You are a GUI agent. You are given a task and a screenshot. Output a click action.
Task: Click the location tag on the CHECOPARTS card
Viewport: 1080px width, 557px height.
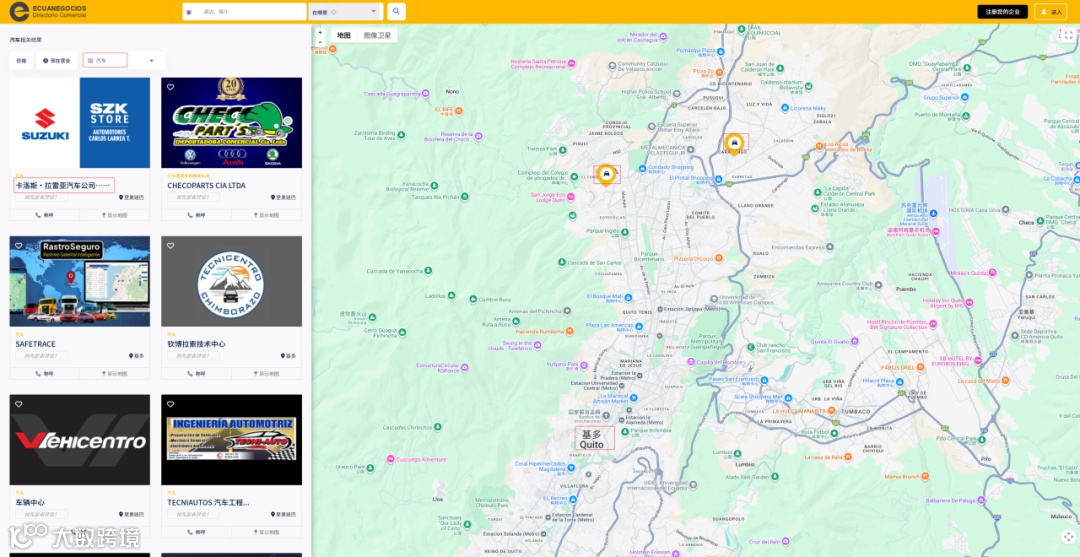point(284,197)
